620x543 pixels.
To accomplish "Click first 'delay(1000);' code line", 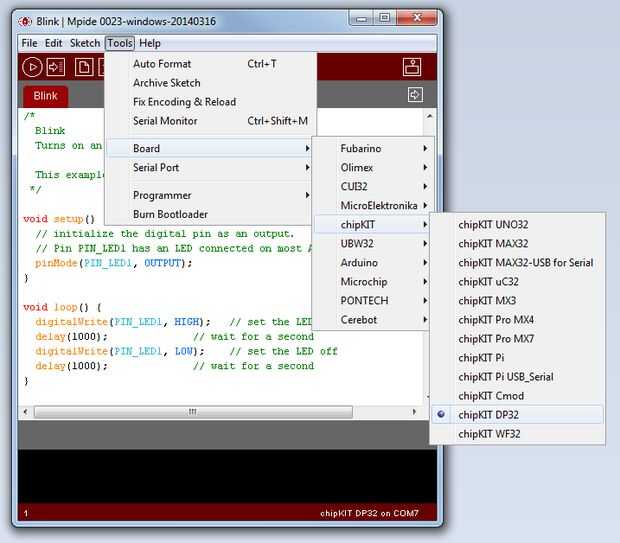I will click(71, 337).
